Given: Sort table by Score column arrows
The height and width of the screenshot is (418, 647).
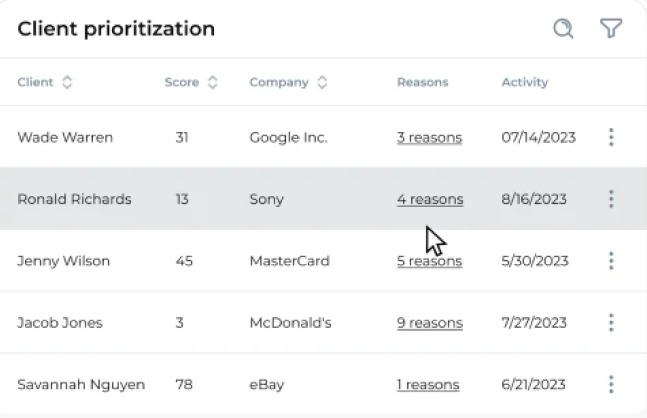Looking at the screenshot, I should tap(213, 82).
